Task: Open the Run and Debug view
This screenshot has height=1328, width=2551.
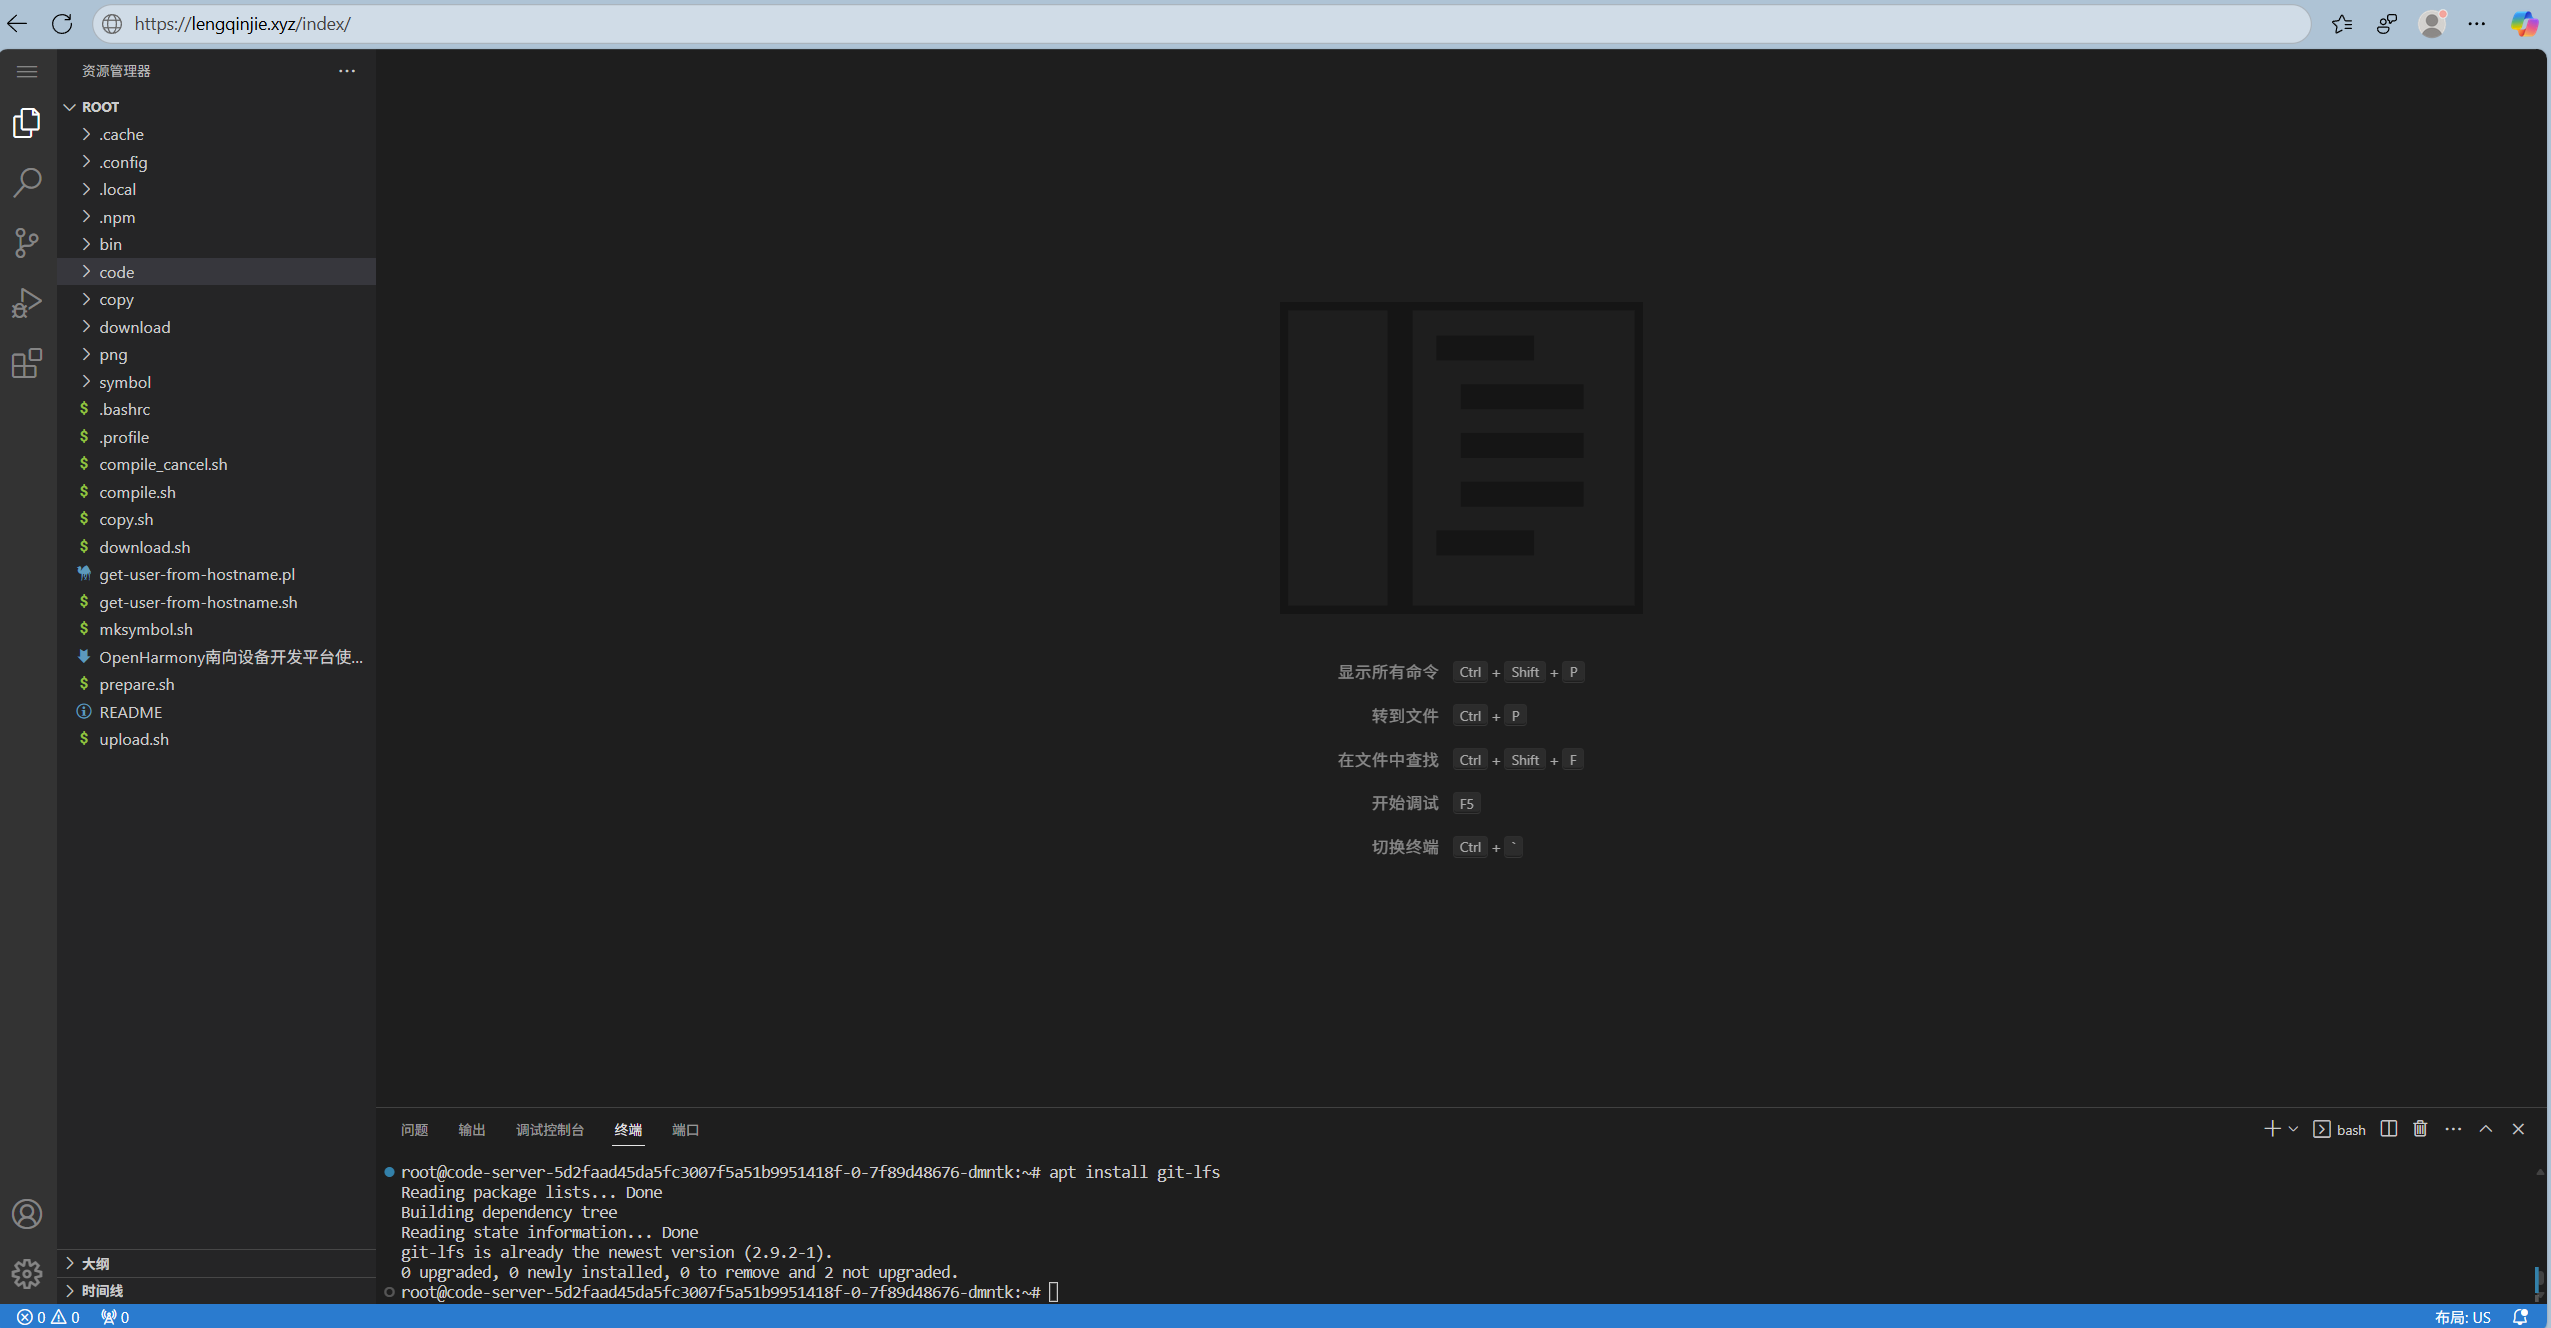Action: (27, 303)
